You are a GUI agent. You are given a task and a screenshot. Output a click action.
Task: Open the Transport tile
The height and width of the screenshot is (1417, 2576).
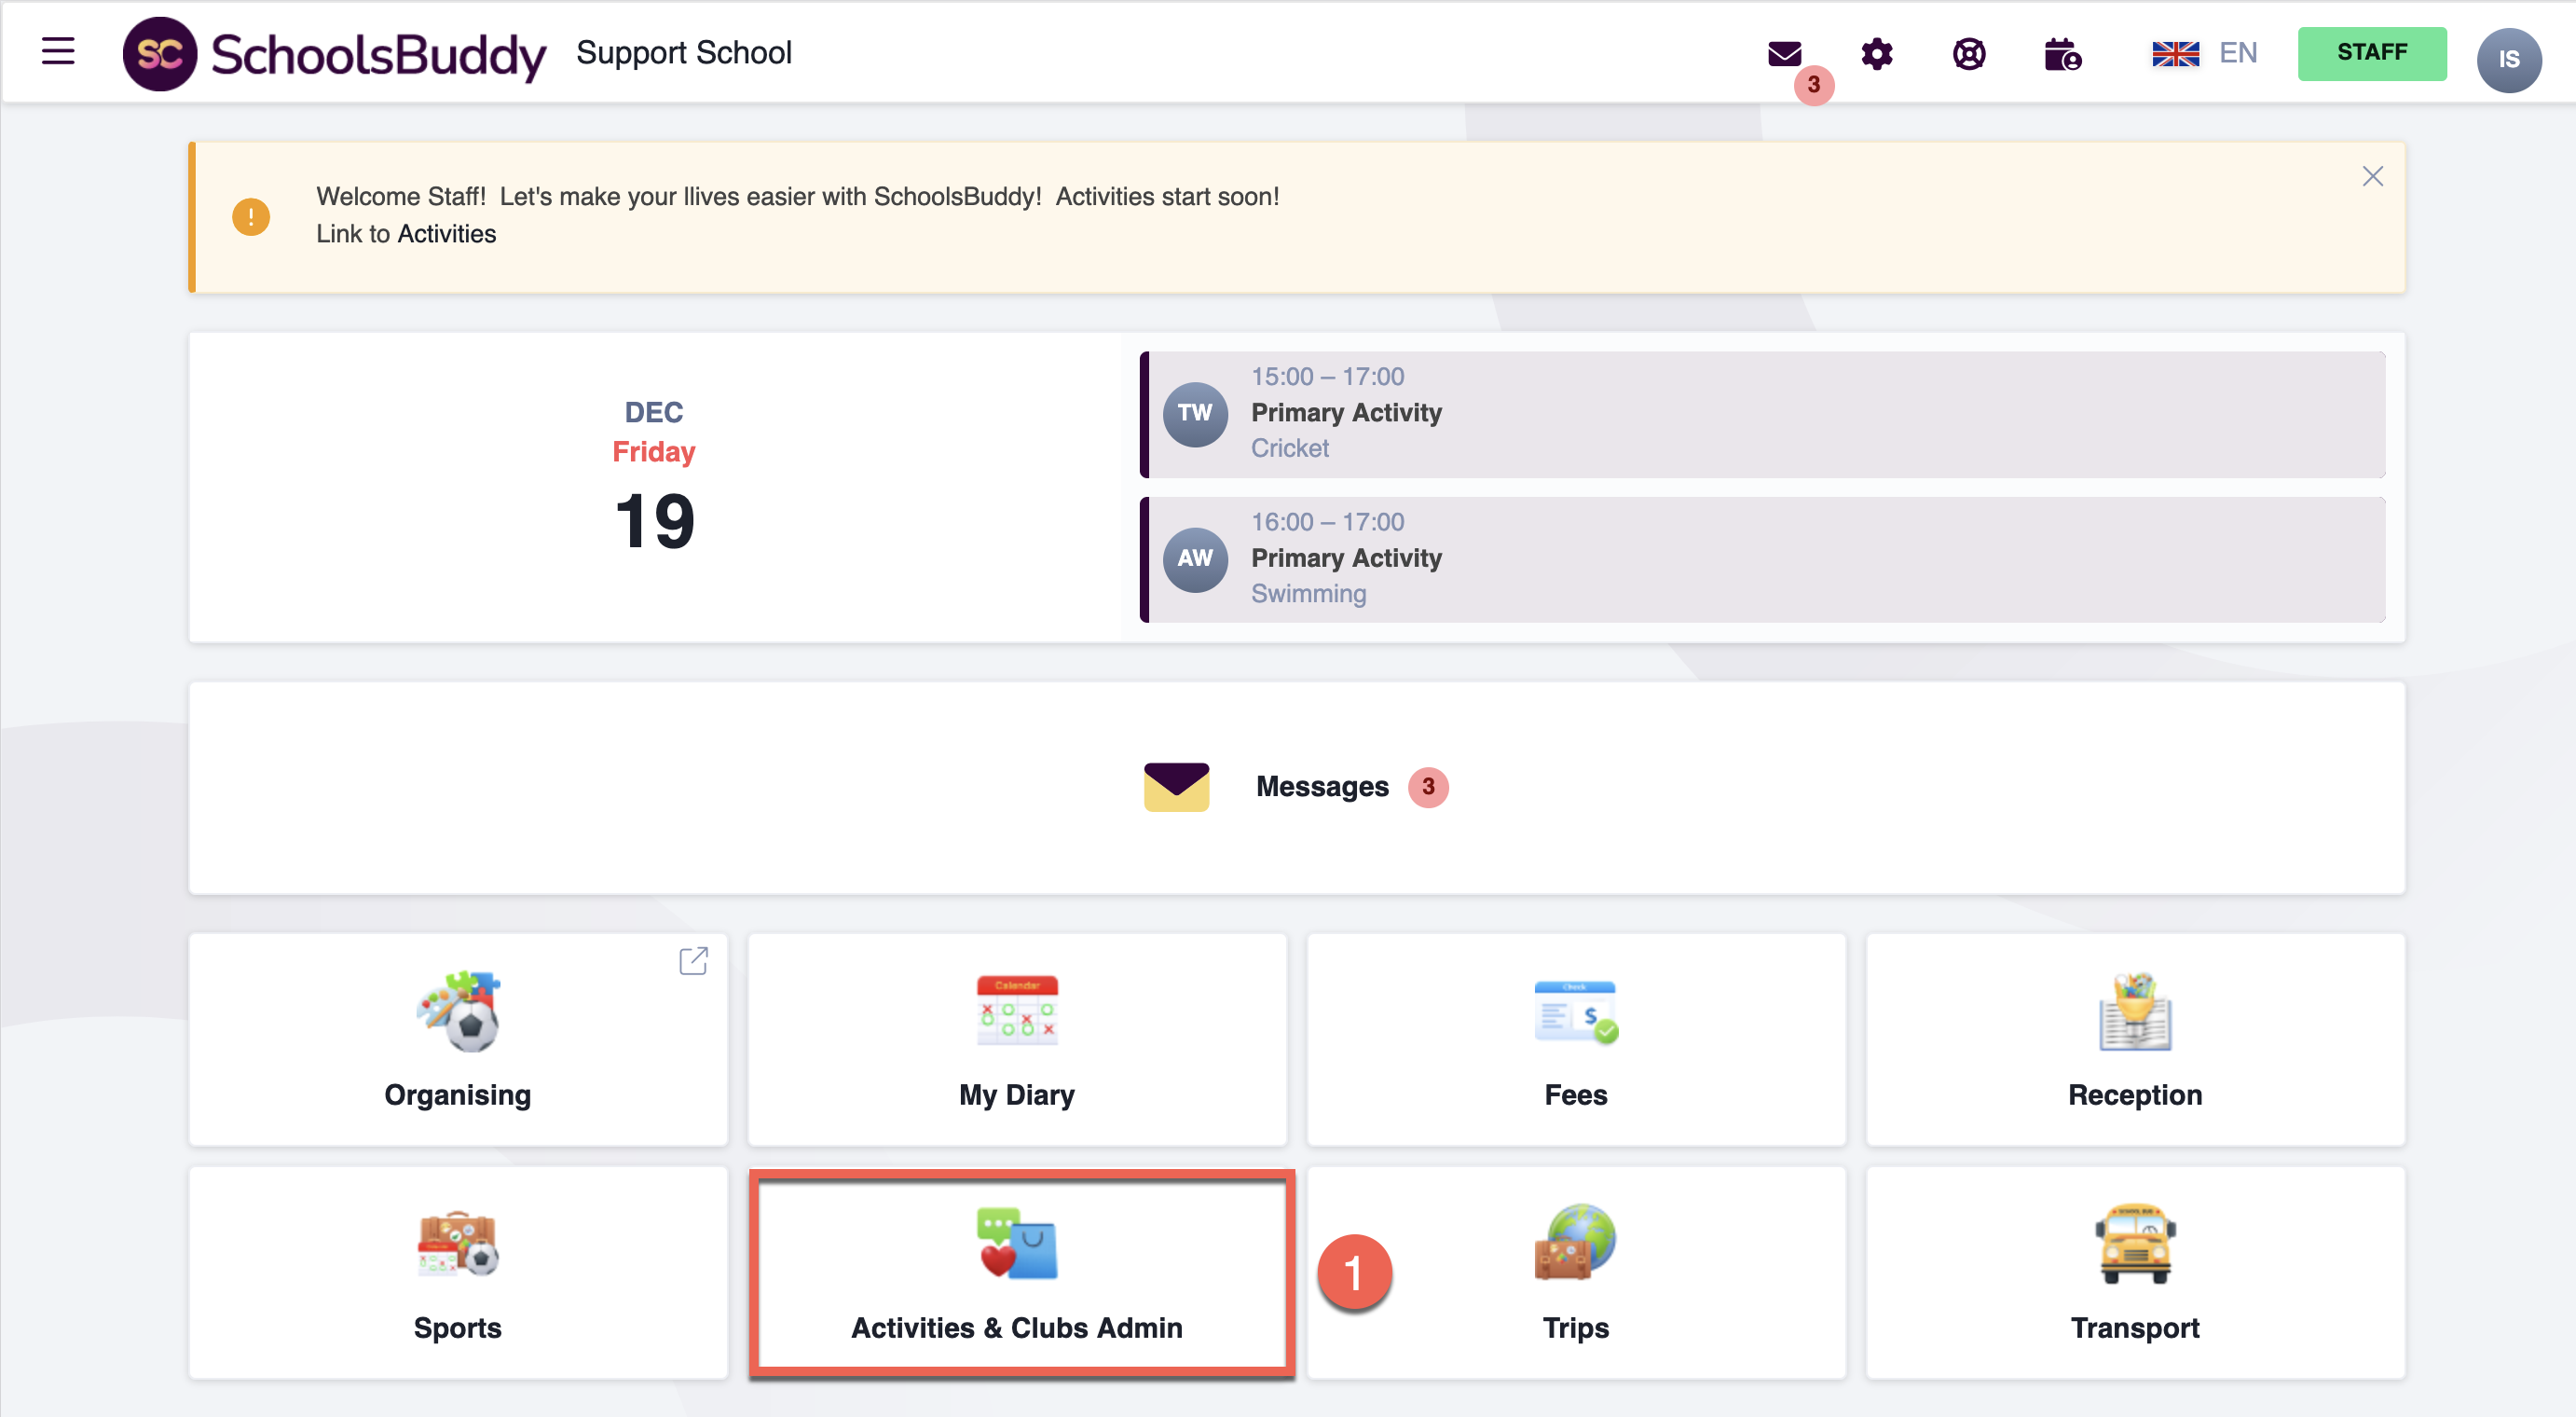2134,1272
